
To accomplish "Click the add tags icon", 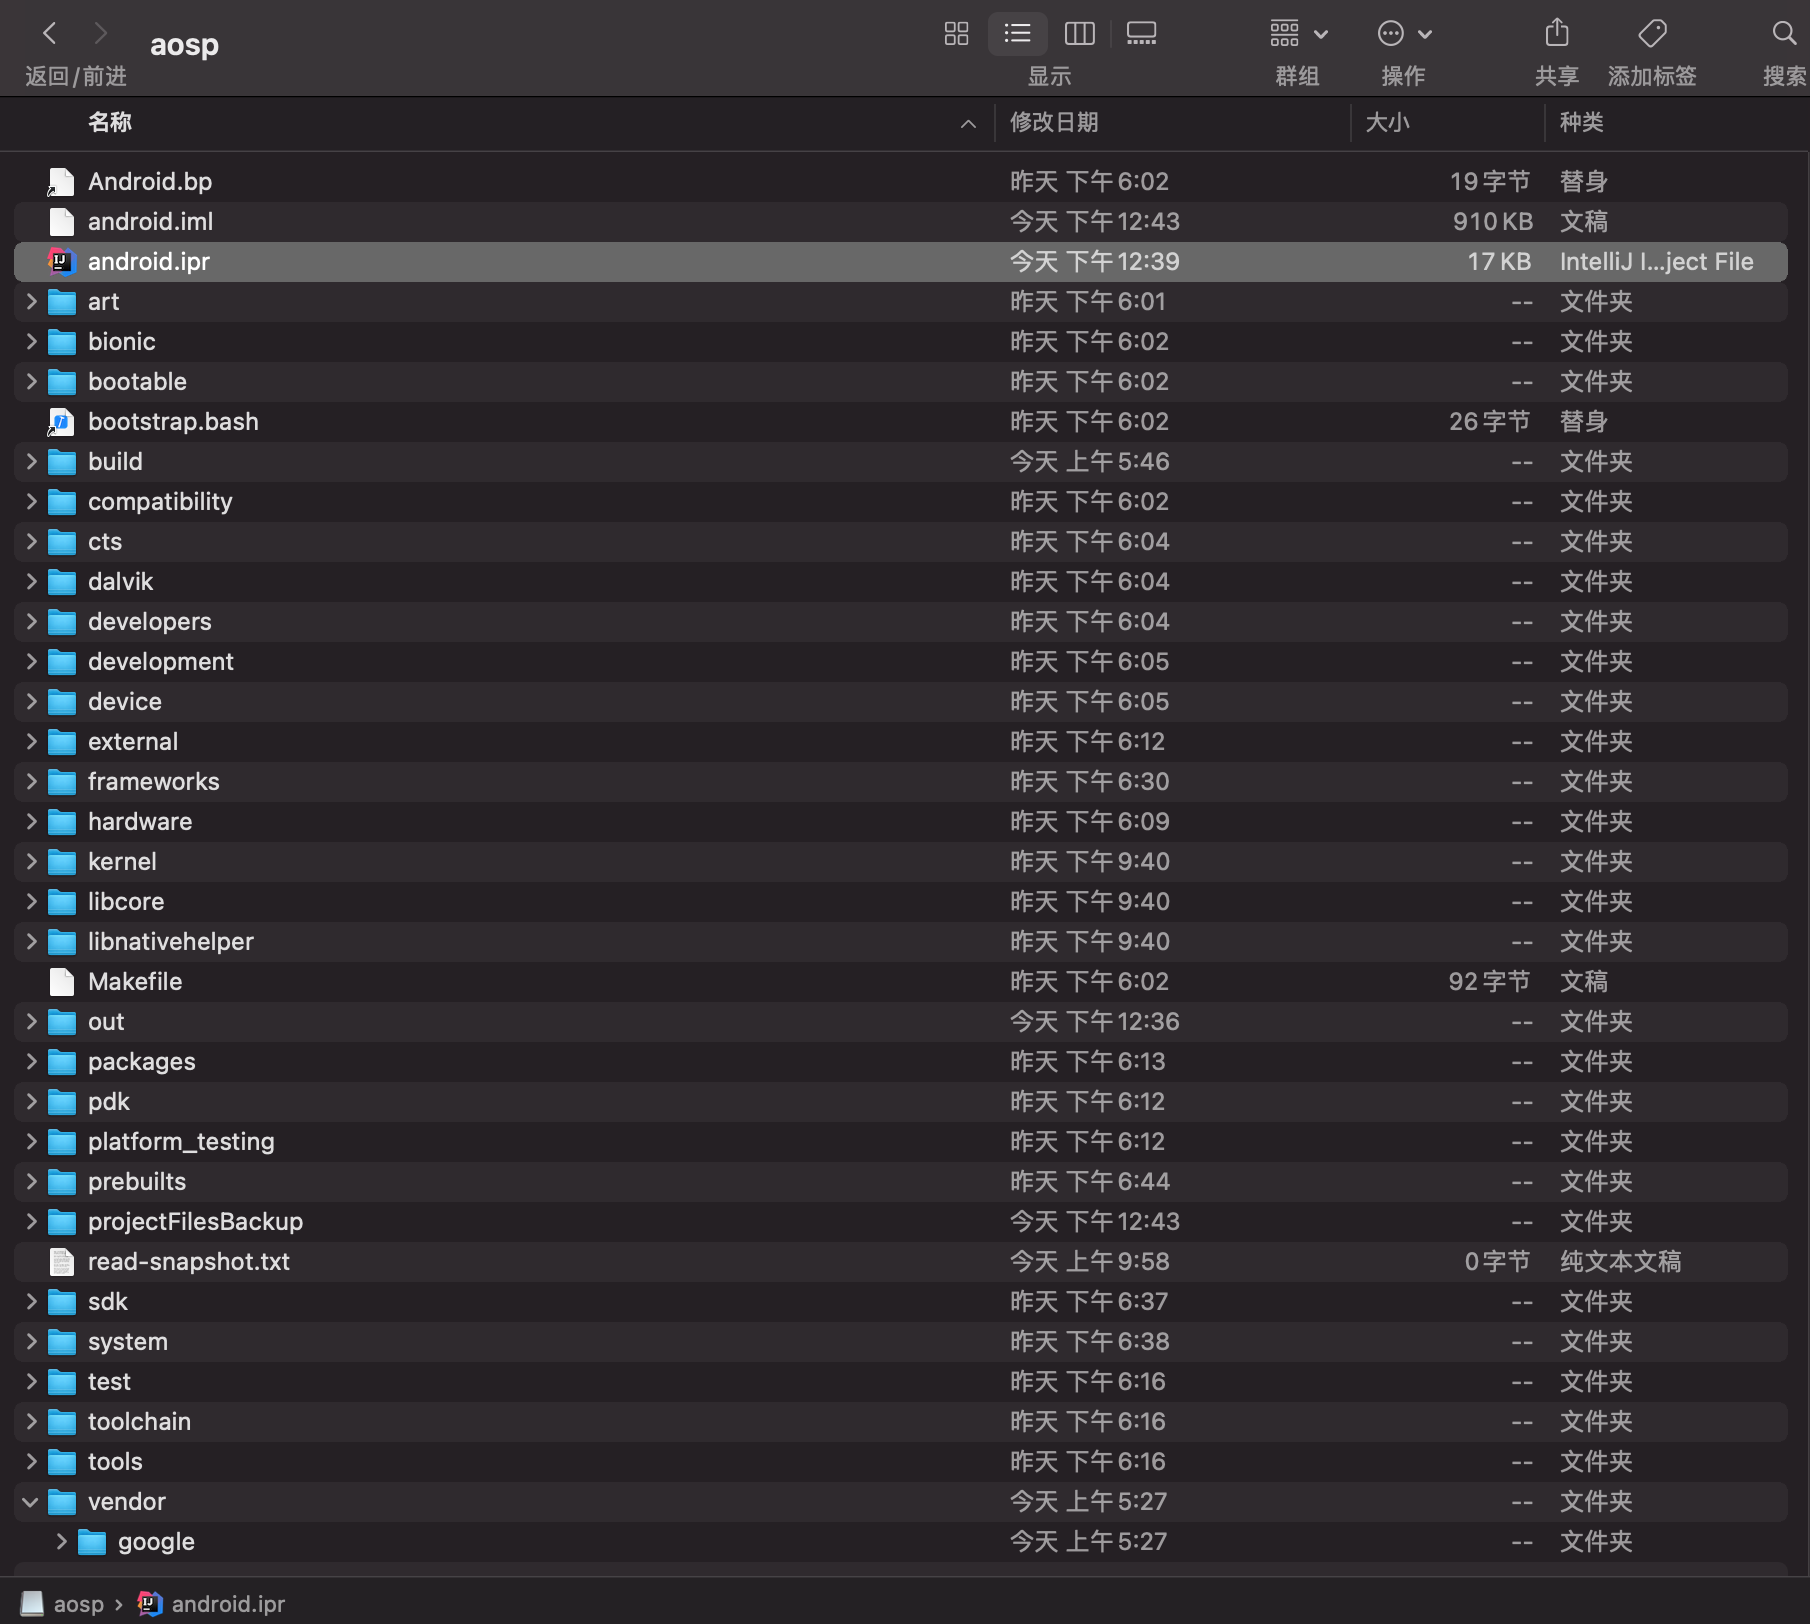I will click(1652, 34).
